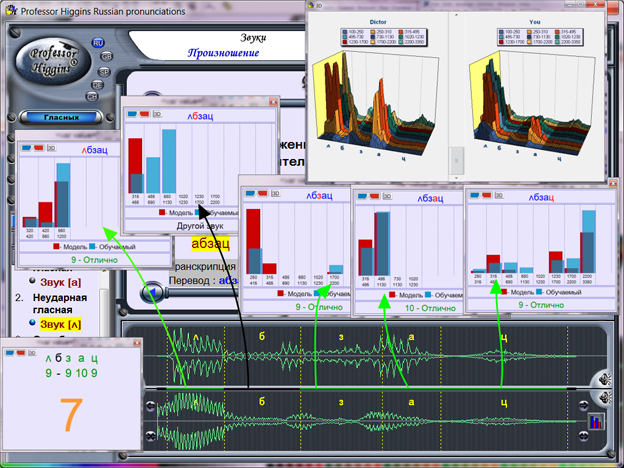Viewport: 624px width, 468px height.
Task: Close the Другой звук popup
Action: click(273, 102)
